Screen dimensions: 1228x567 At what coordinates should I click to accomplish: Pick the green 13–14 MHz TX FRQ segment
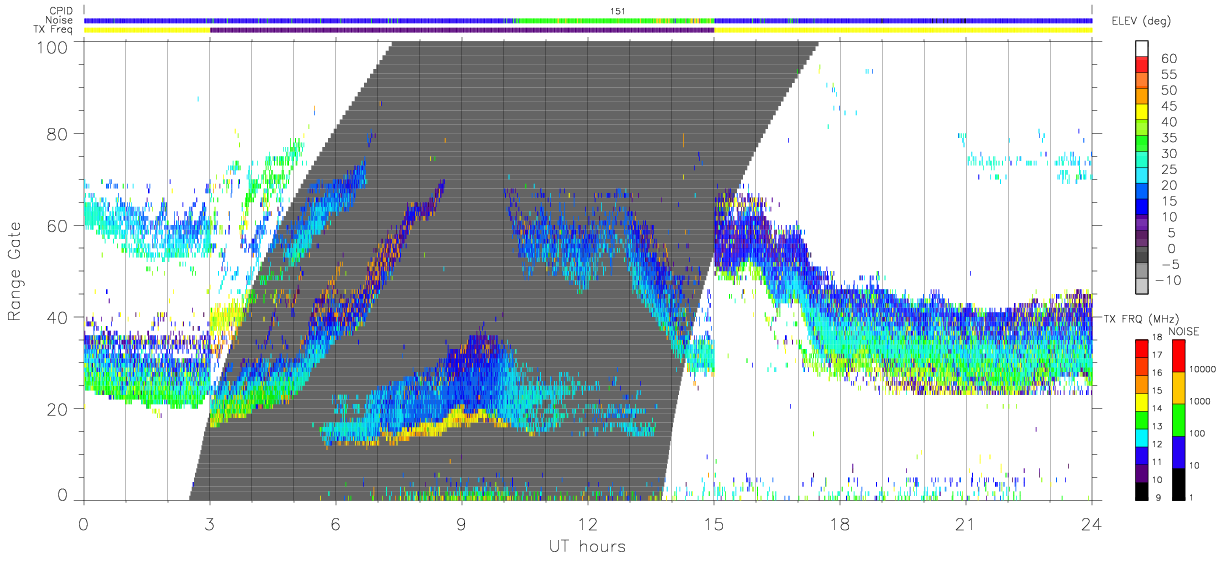1142,418
